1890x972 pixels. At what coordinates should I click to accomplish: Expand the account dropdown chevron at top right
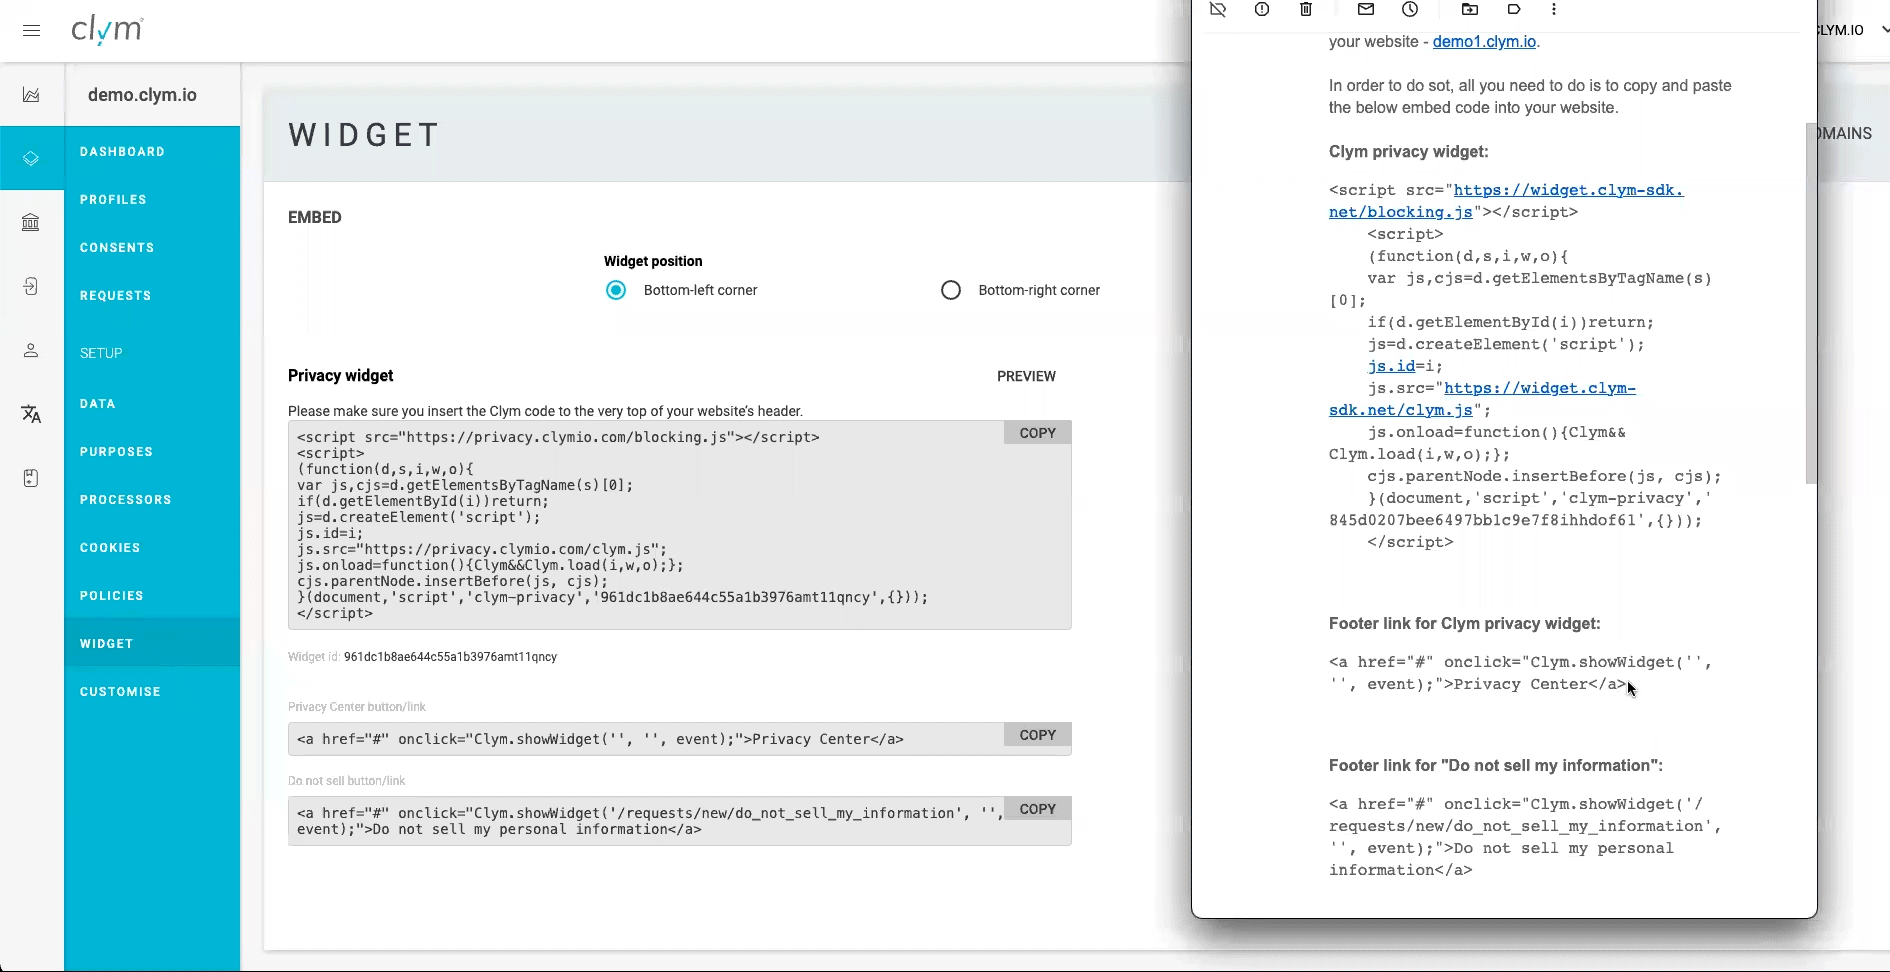point(1884,30)
